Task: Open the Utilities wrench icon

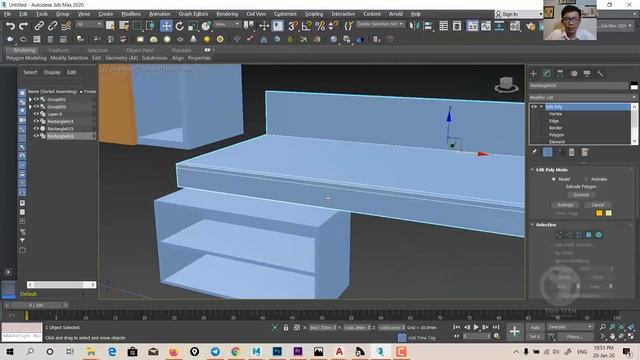Action: point(600,73)
